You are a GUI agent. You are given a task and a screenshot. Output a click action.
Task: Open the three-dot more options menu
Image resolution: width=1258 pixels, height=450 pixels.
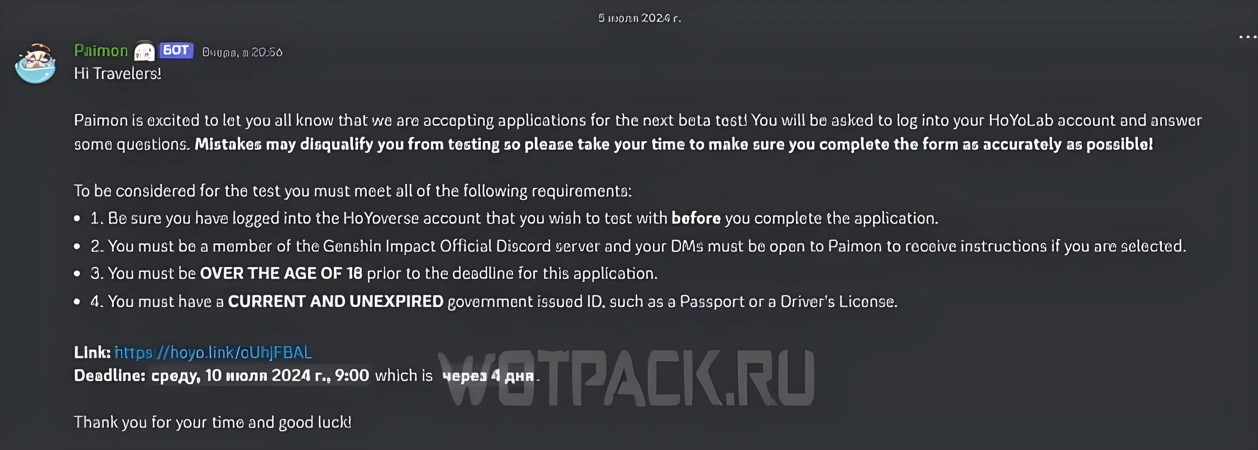[1247, 36]
